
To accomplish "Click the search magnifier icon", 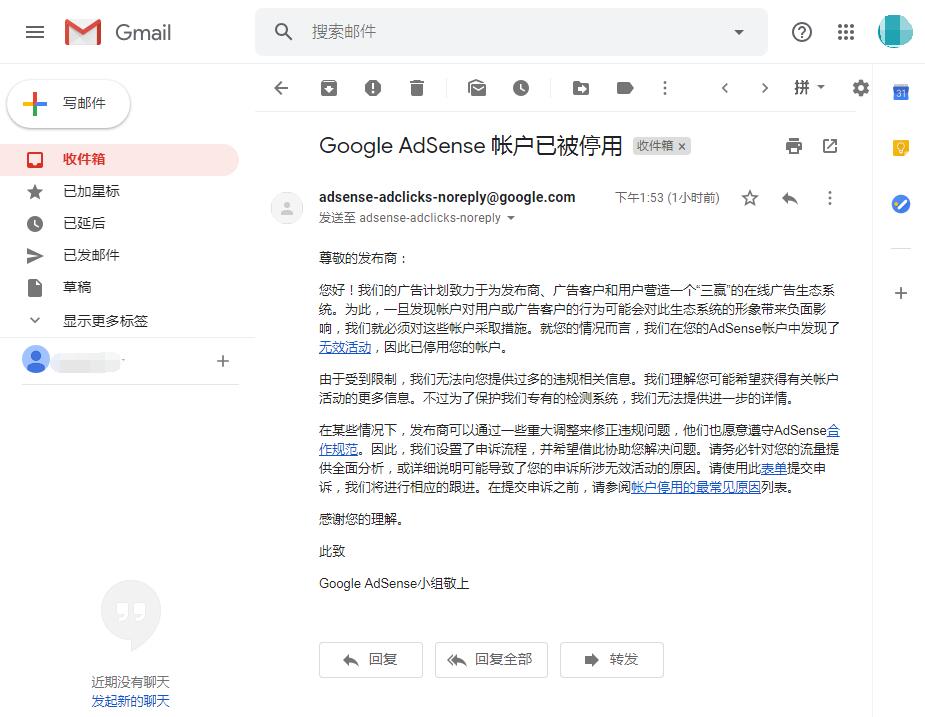I will click(x=284, y=32).
